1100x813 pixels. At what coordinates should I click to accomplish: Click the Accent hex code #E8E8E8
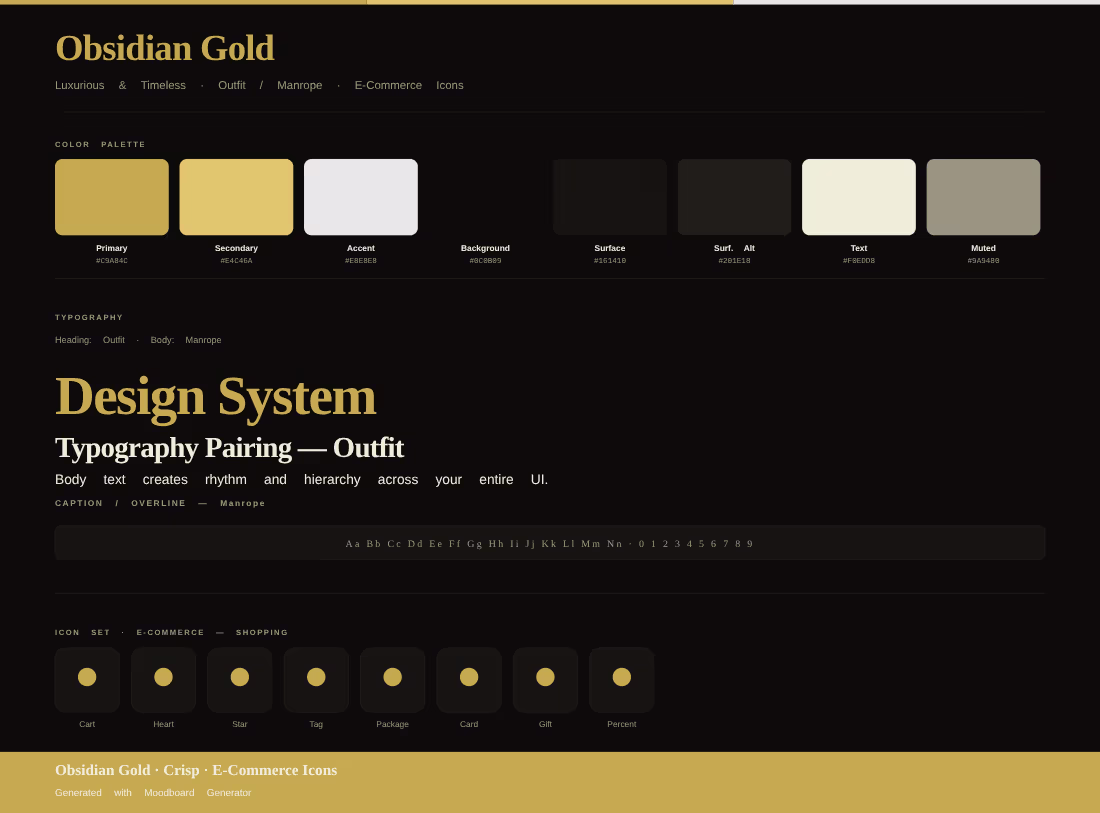pyautogui.click(x=361, y=261)
